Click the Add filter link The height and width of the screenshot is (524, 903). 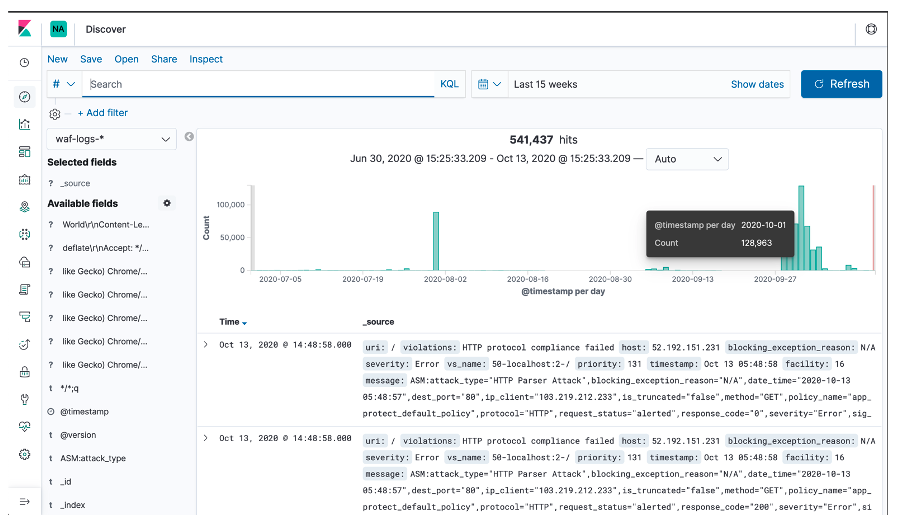tap(103, 113)
